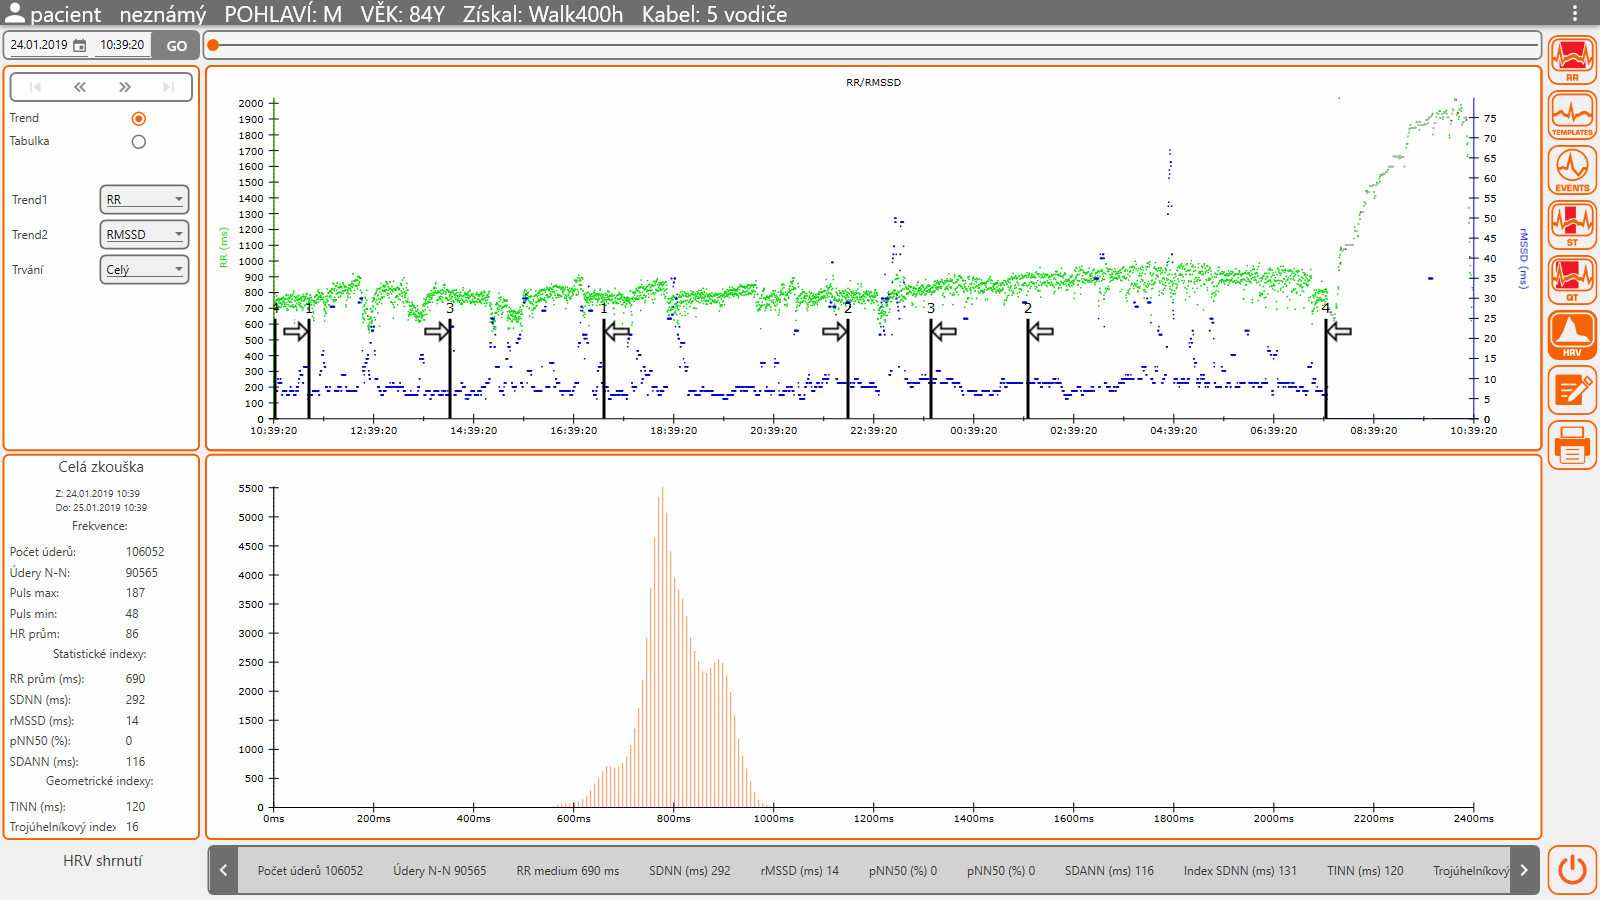Click the HR prům value 86
This screenshot has width=1600, height=900.
[132, 634]
